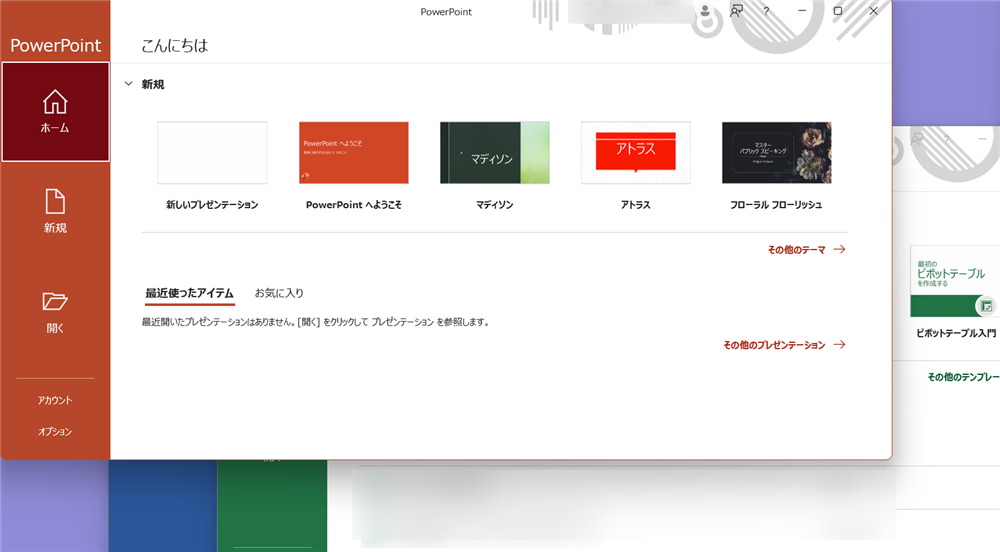Open その他のテーマ link
The image size is (1000, 552).
pos(806,249)
